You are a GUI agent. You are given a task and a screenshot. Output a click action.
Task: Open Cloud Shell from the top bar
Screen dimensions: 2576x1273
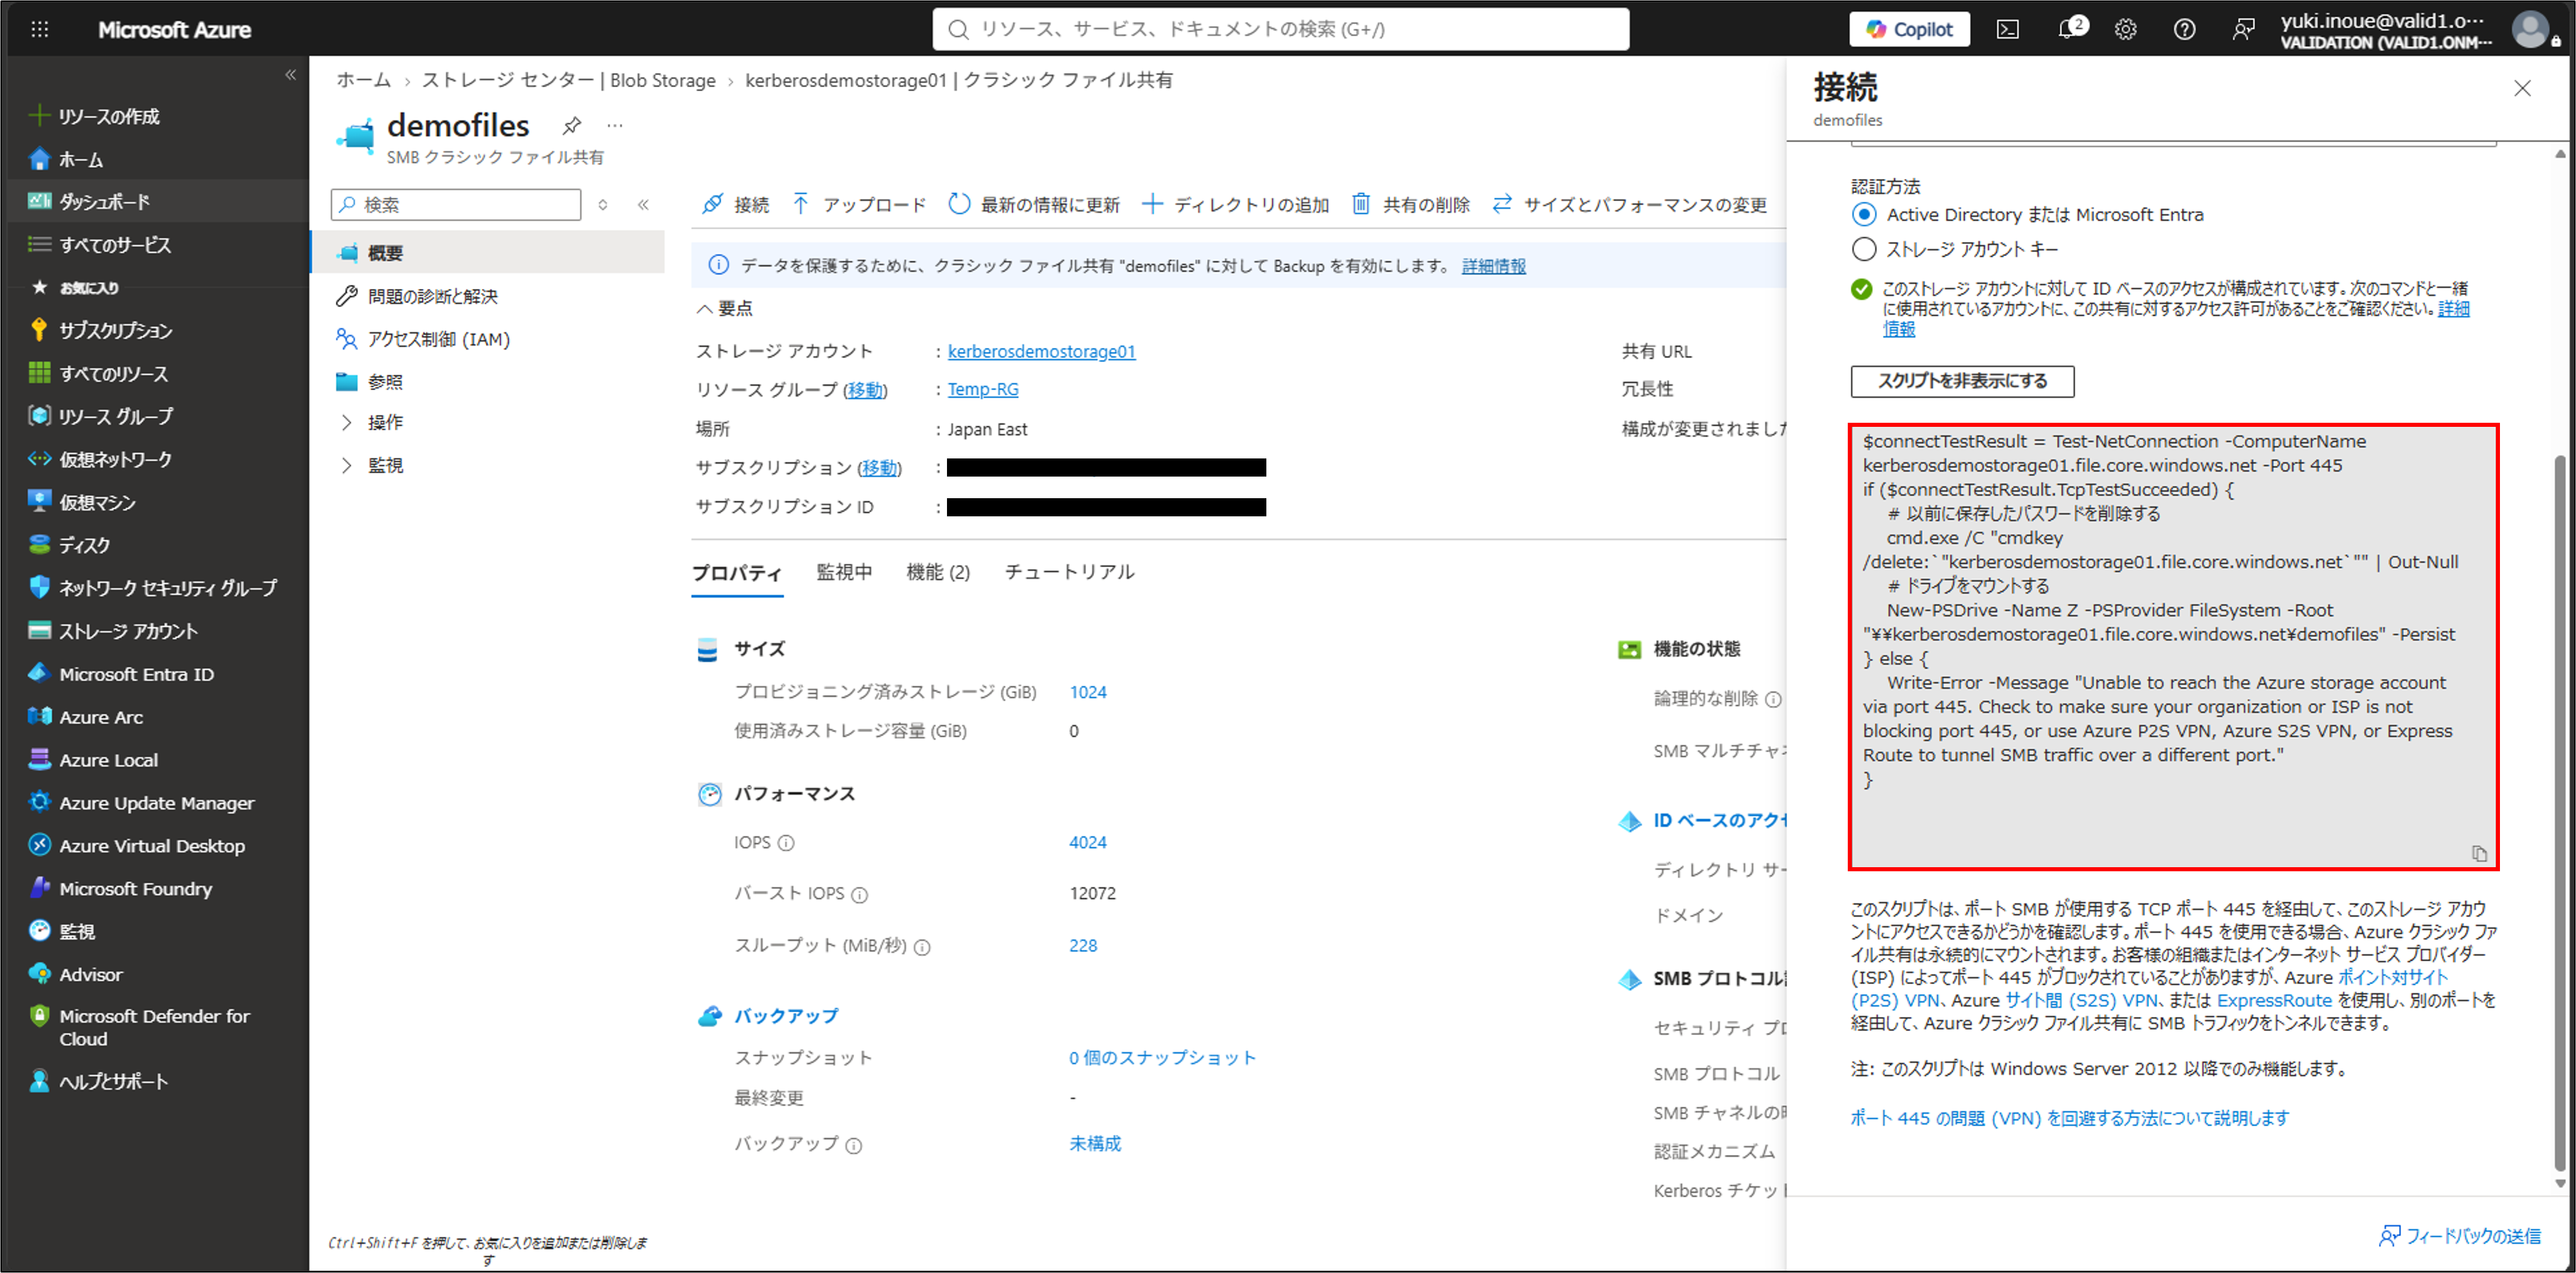(2008, 29)
